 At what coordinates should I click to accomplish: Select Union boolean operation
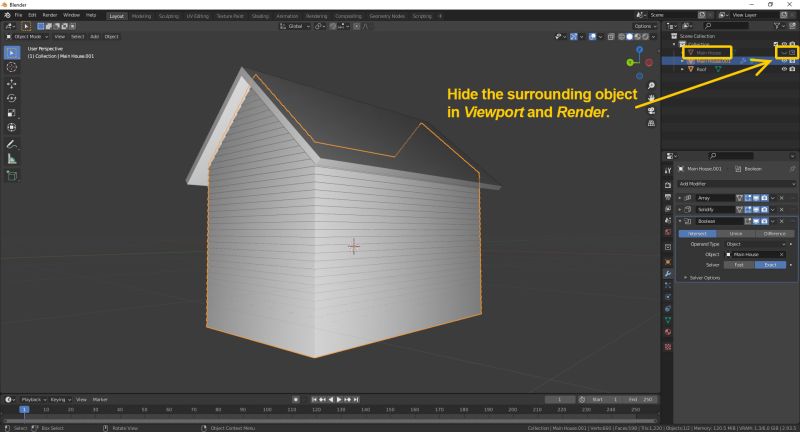click(x=736, y=234)
